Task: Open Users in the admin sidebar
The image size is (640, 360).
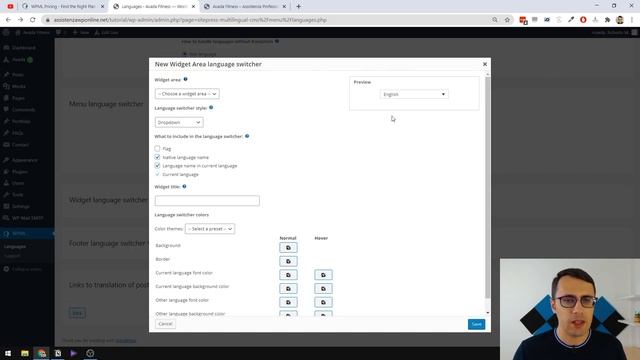Action: coord(18,183)
